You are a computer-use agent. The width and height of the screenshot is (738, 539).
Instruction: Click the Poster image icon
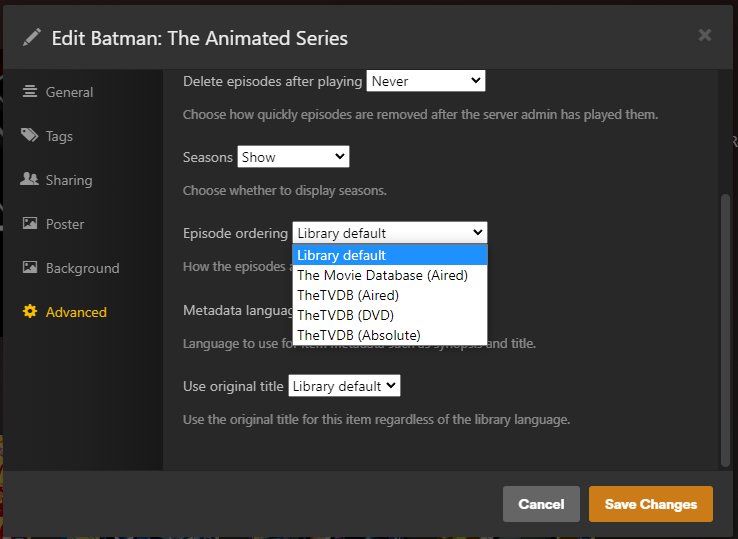30,224
